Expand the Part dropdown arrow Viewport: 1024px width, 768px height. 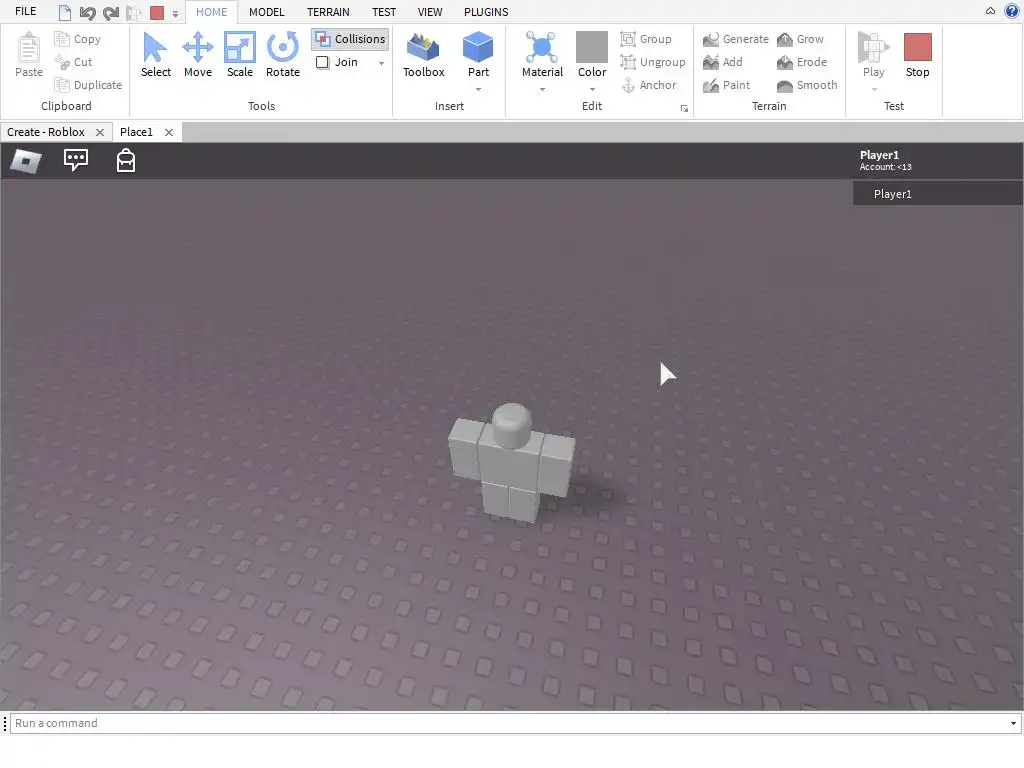pos(478,89)
